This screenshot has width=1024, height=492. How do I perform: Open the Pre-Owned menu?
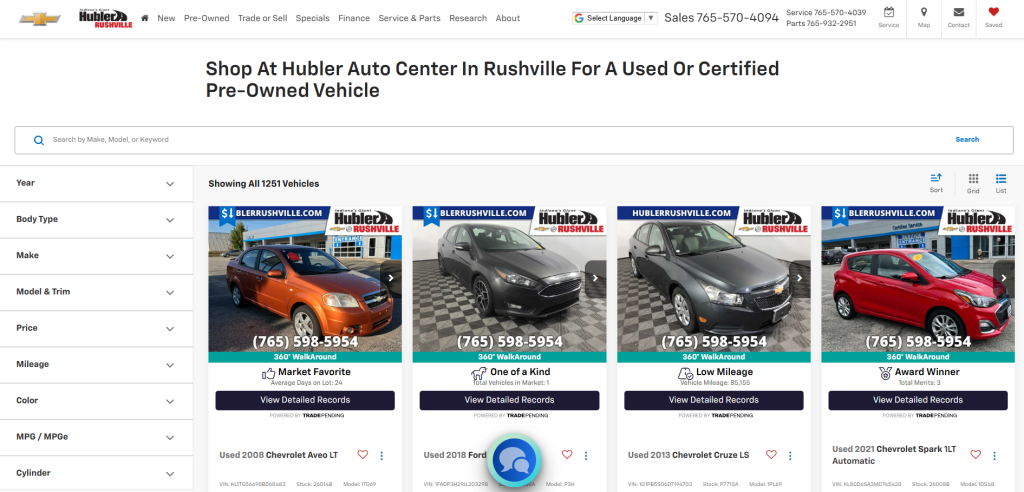click(x=206, y=18)
